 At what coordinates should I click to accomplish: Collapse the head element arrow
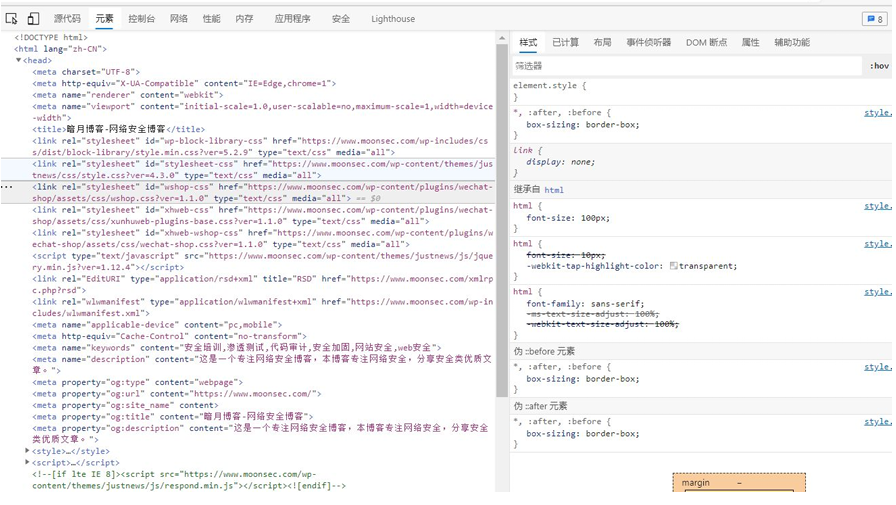point(18,60)
